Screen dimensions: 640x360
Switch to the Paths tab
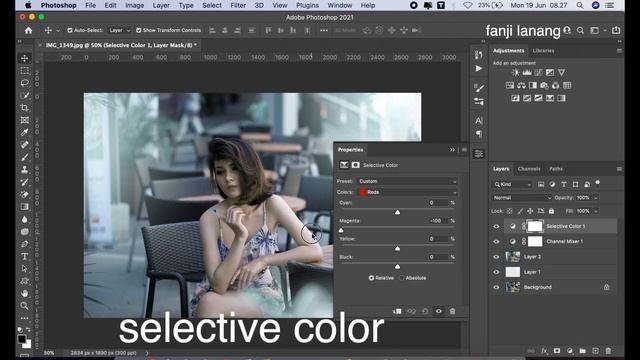(x=556, y=169)
